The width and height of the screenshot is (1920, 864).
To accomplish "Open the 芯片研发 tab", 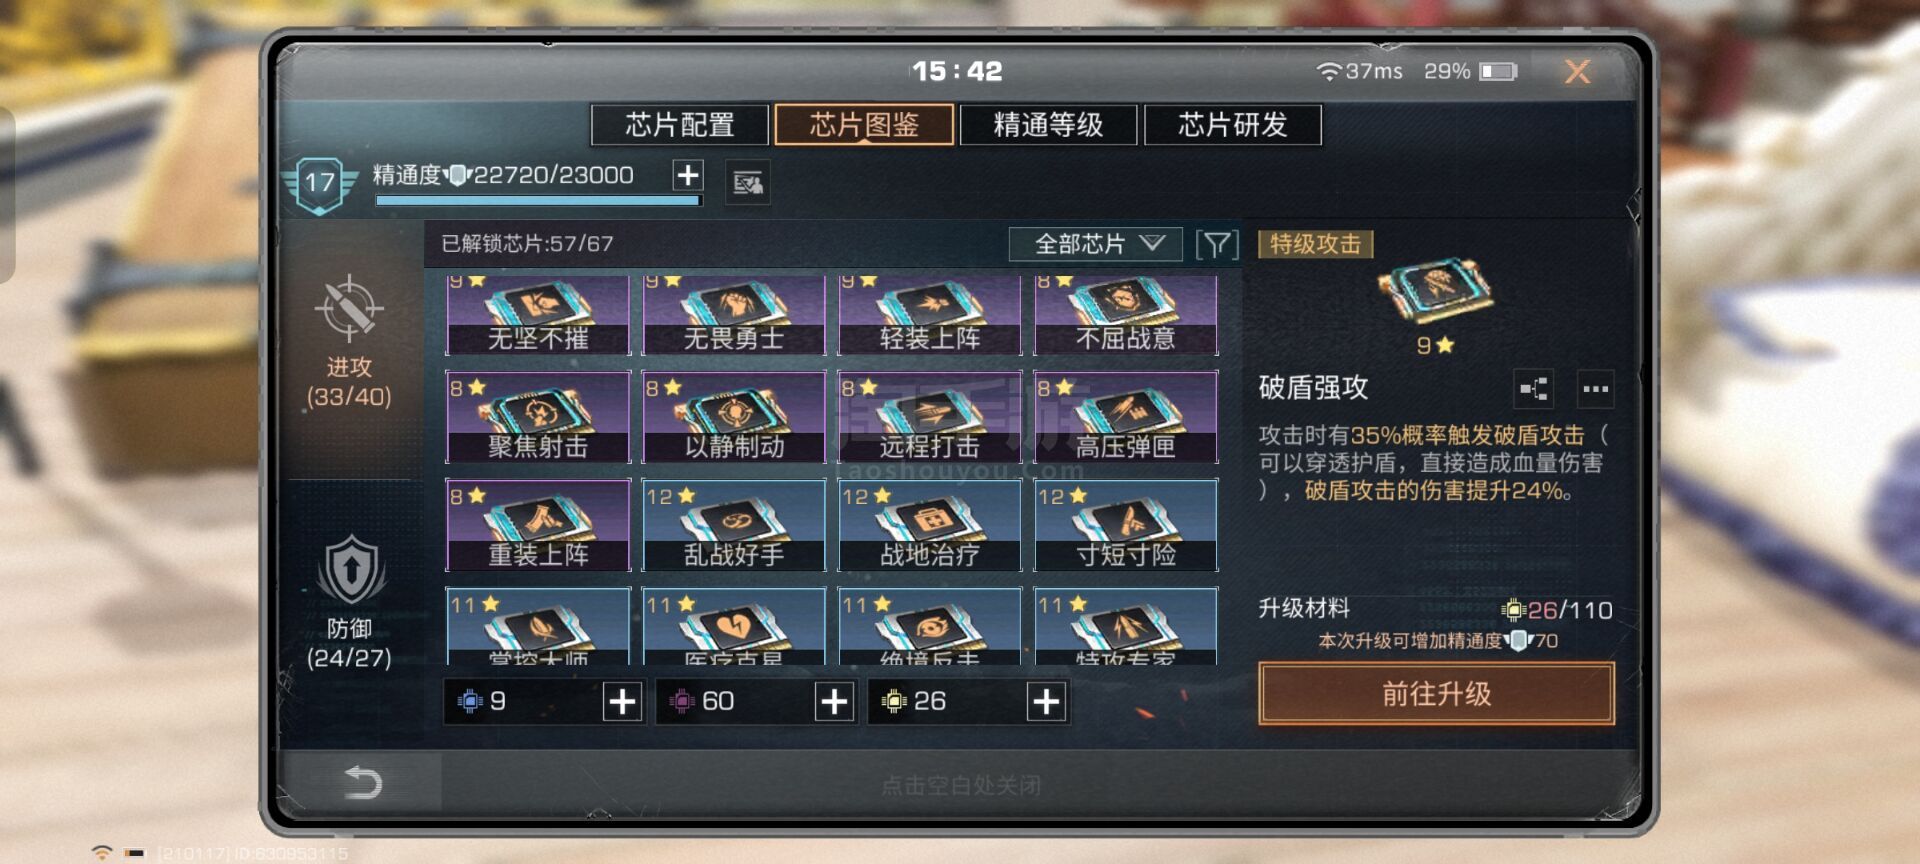I will (x=1233, y=125).
